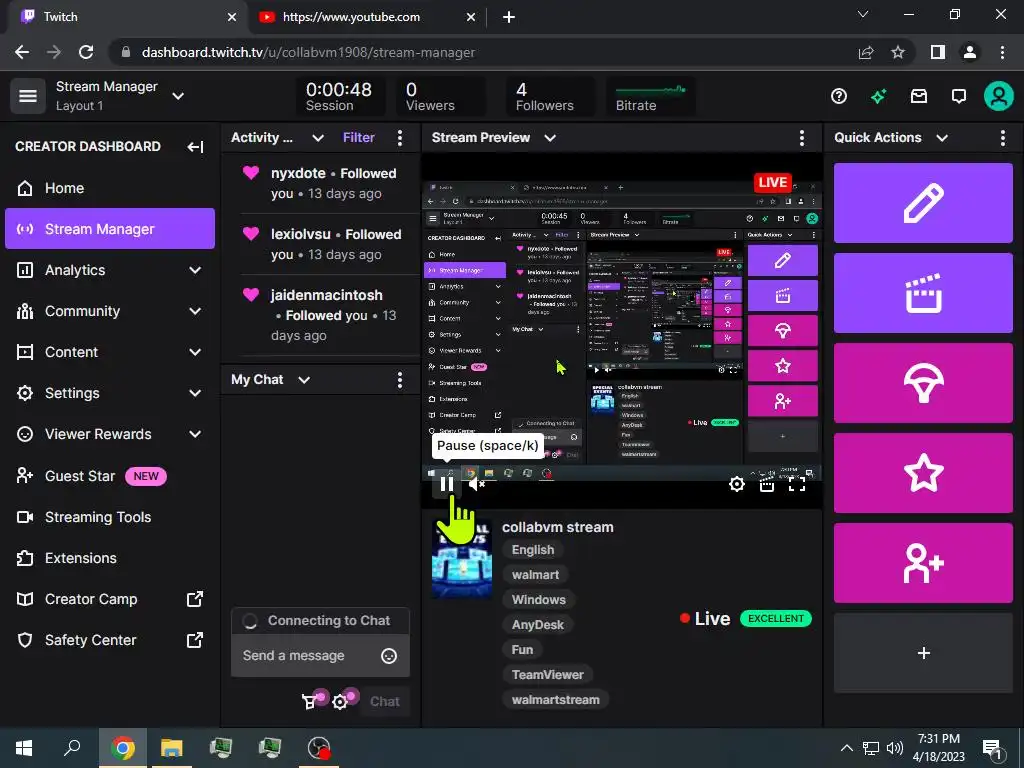Expand the Stream Manager layout dropdown
This screenshot has height=768, width=1024.
pos(178,96)
